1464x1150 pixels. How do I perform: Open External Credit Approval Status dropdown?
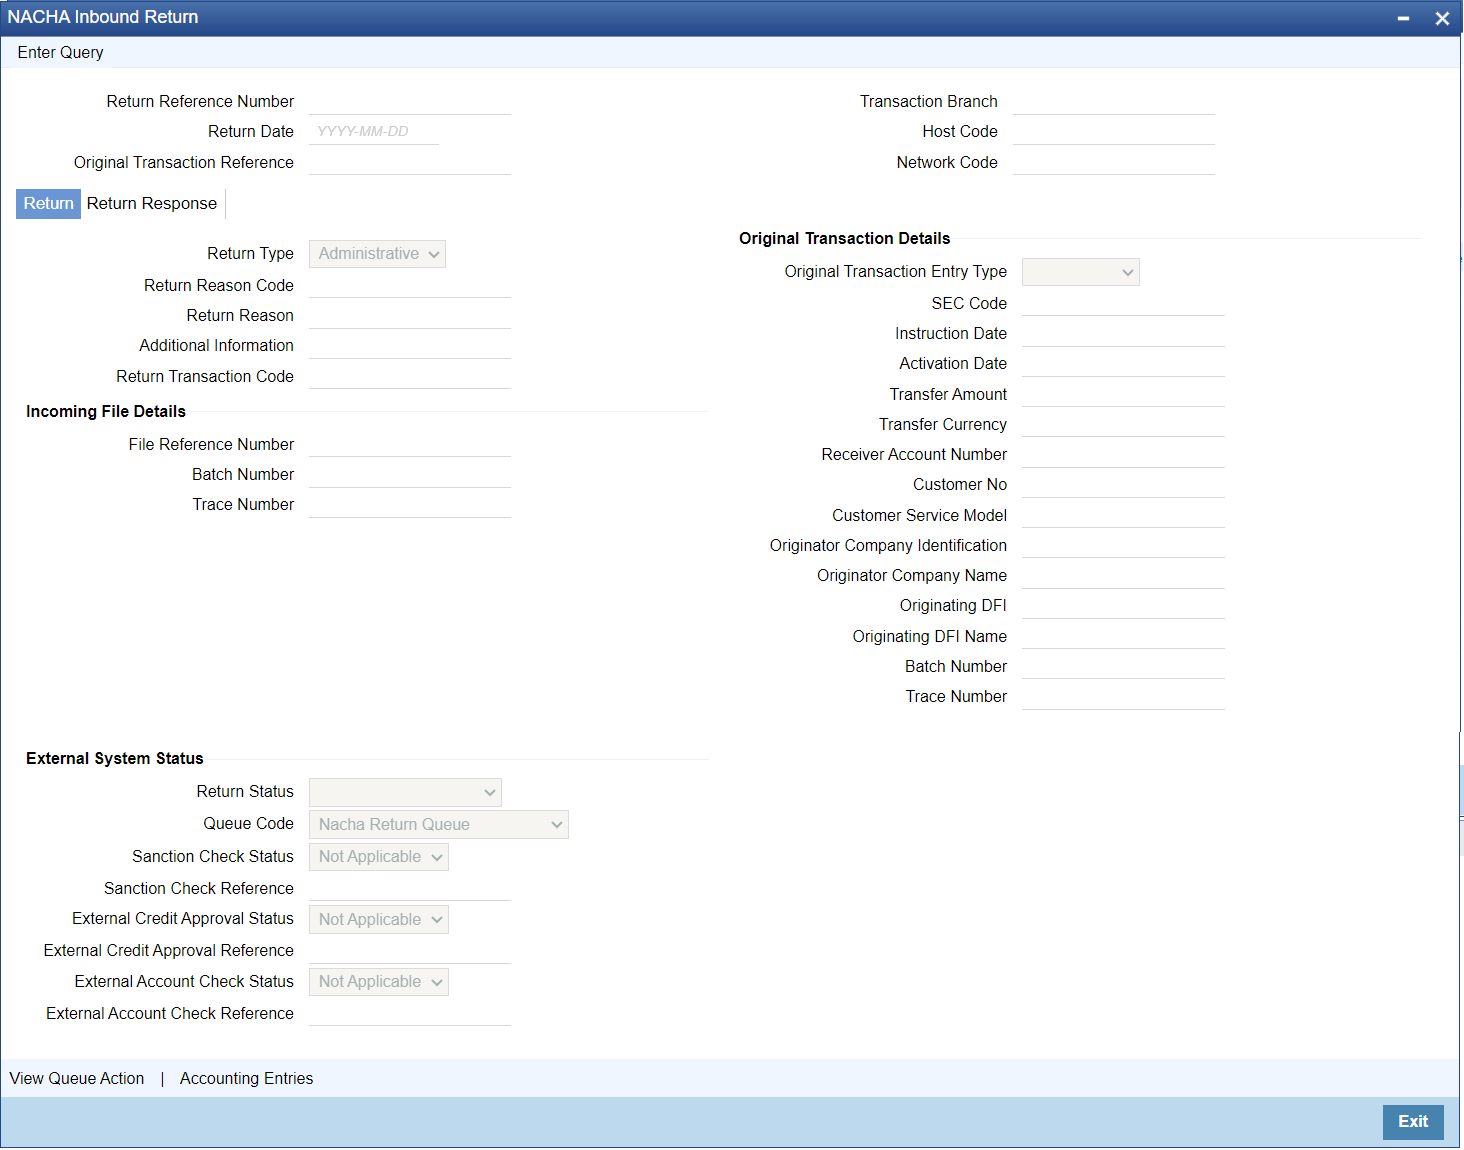click(x=378, y=919)
